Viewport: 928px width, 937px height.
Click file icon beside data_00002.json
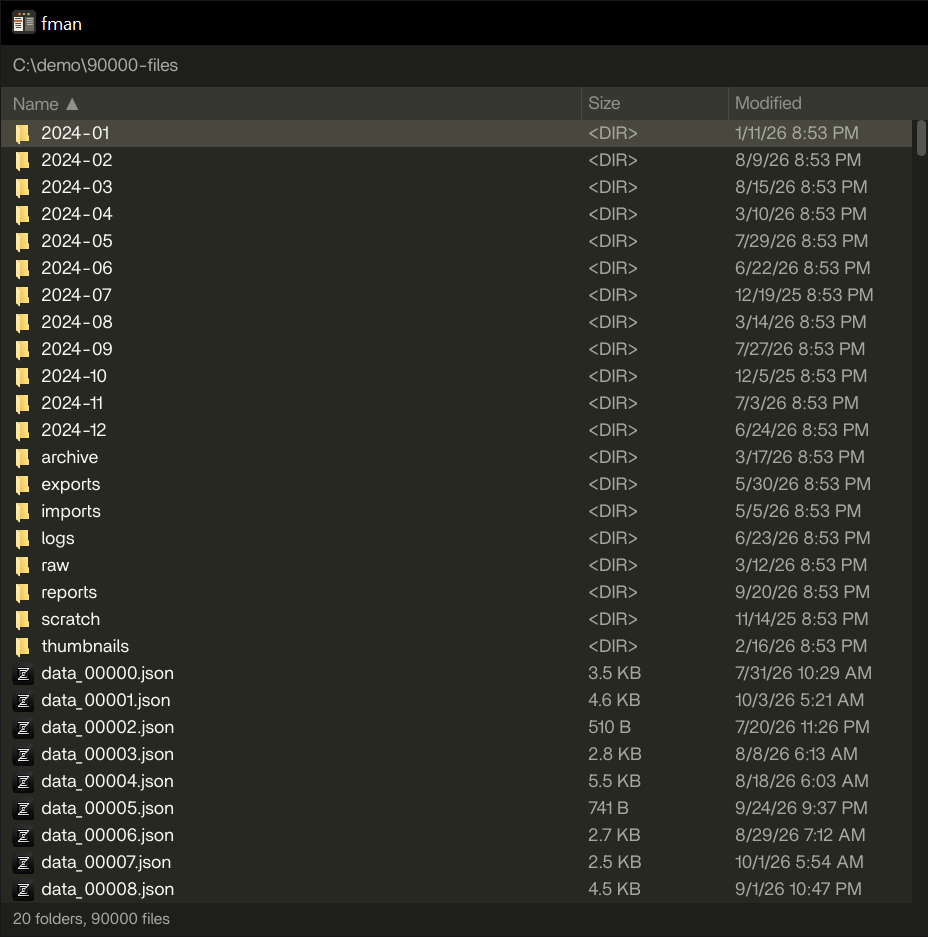(x=23, y=727)
